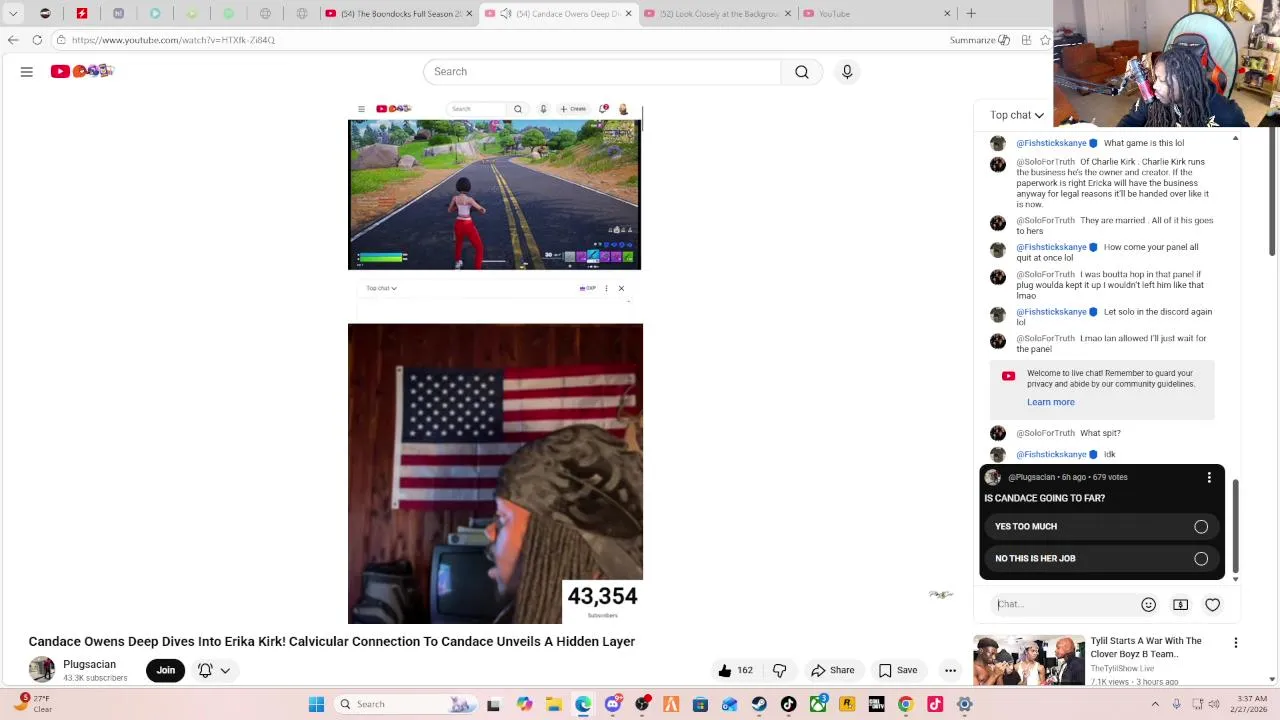The width and height of the screenshot is (1280, 720).
Task: Open the emoji picker in chat
Action: tap(1148, 604)
